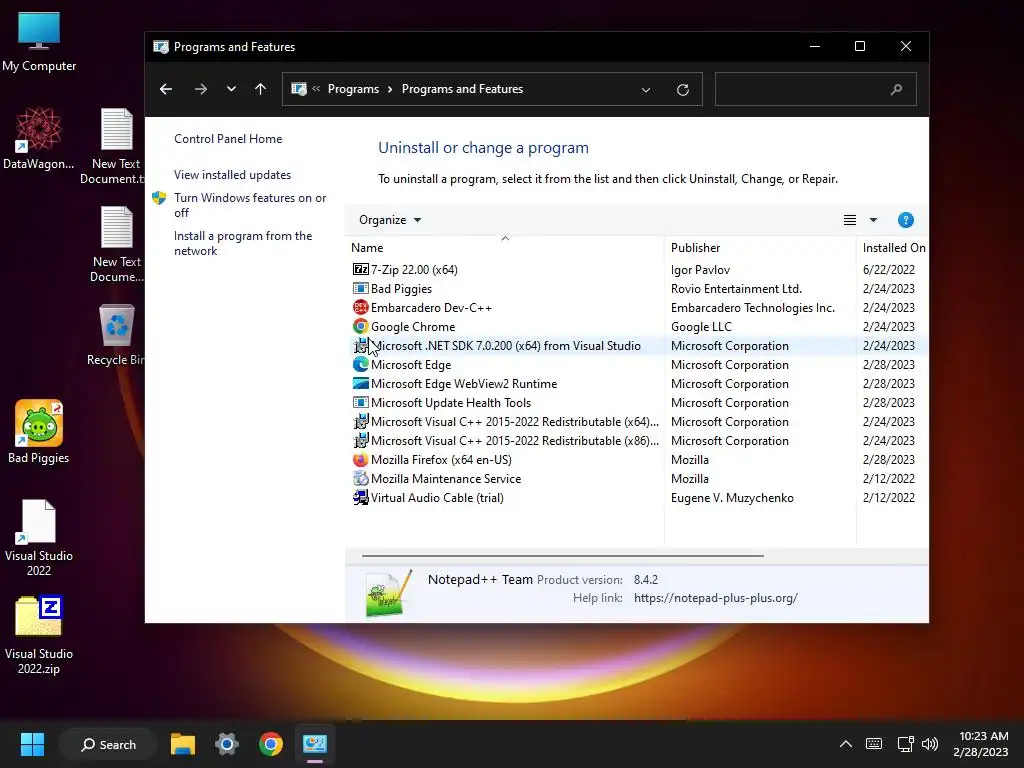Open the Windows Start button

[32, 744]
